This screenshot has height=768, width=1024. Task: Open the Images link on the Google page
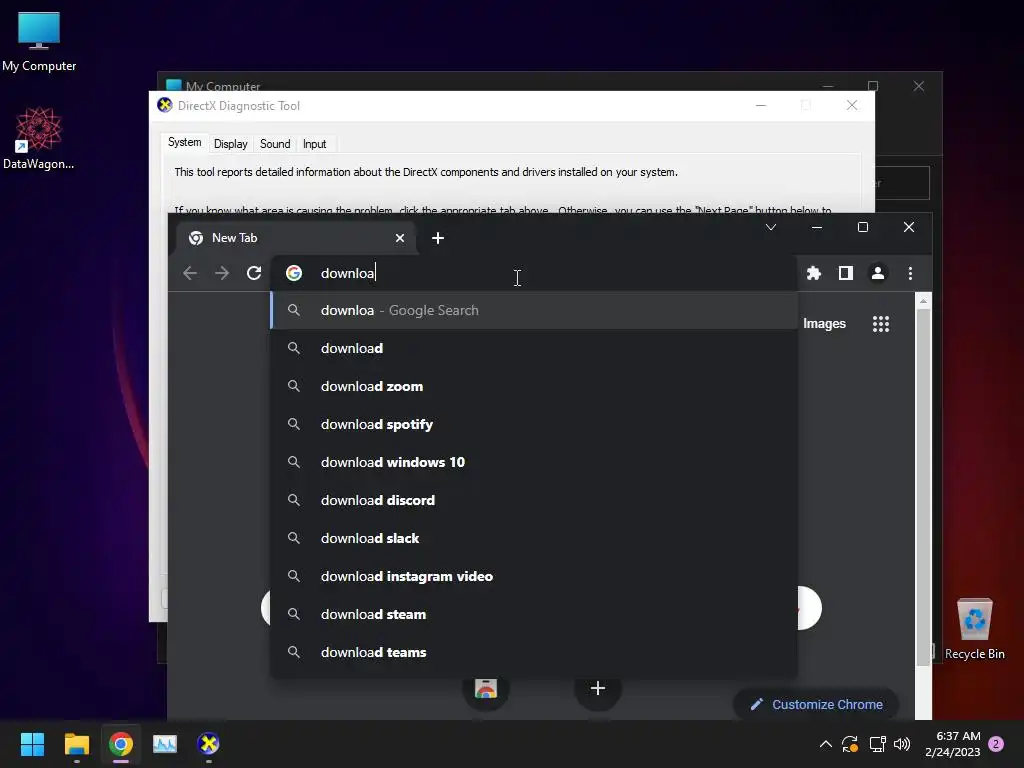tap(824, 324)
